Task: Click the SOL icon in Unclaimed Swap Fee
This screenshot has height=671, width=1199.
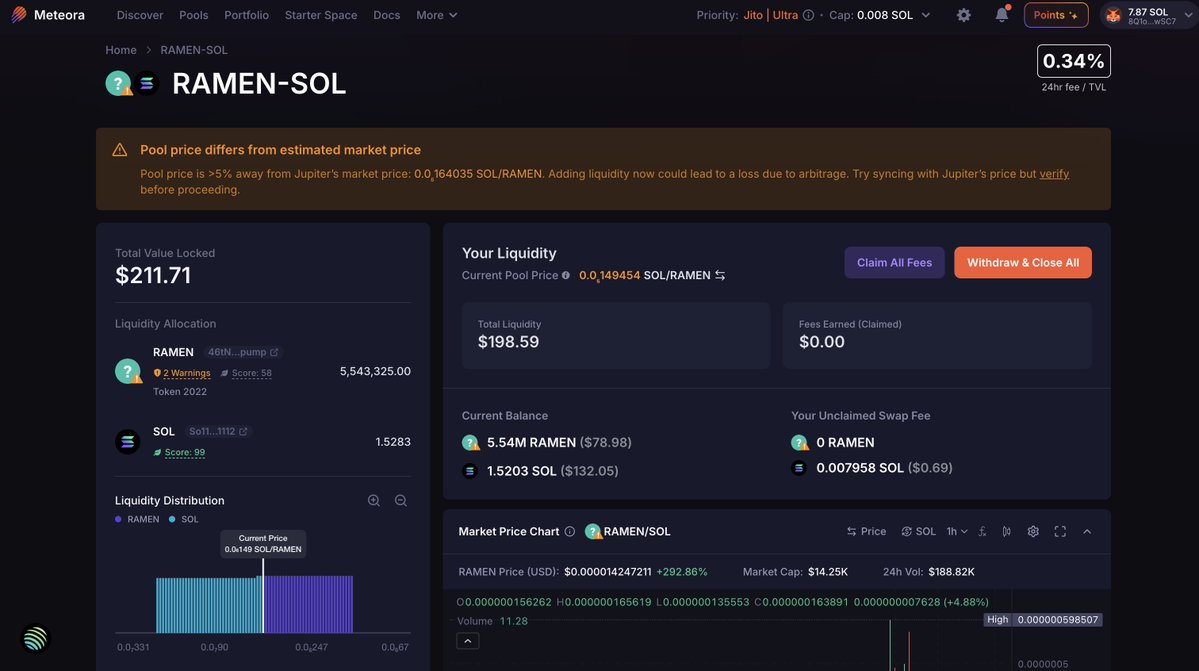Action: (x=799, y=468)
